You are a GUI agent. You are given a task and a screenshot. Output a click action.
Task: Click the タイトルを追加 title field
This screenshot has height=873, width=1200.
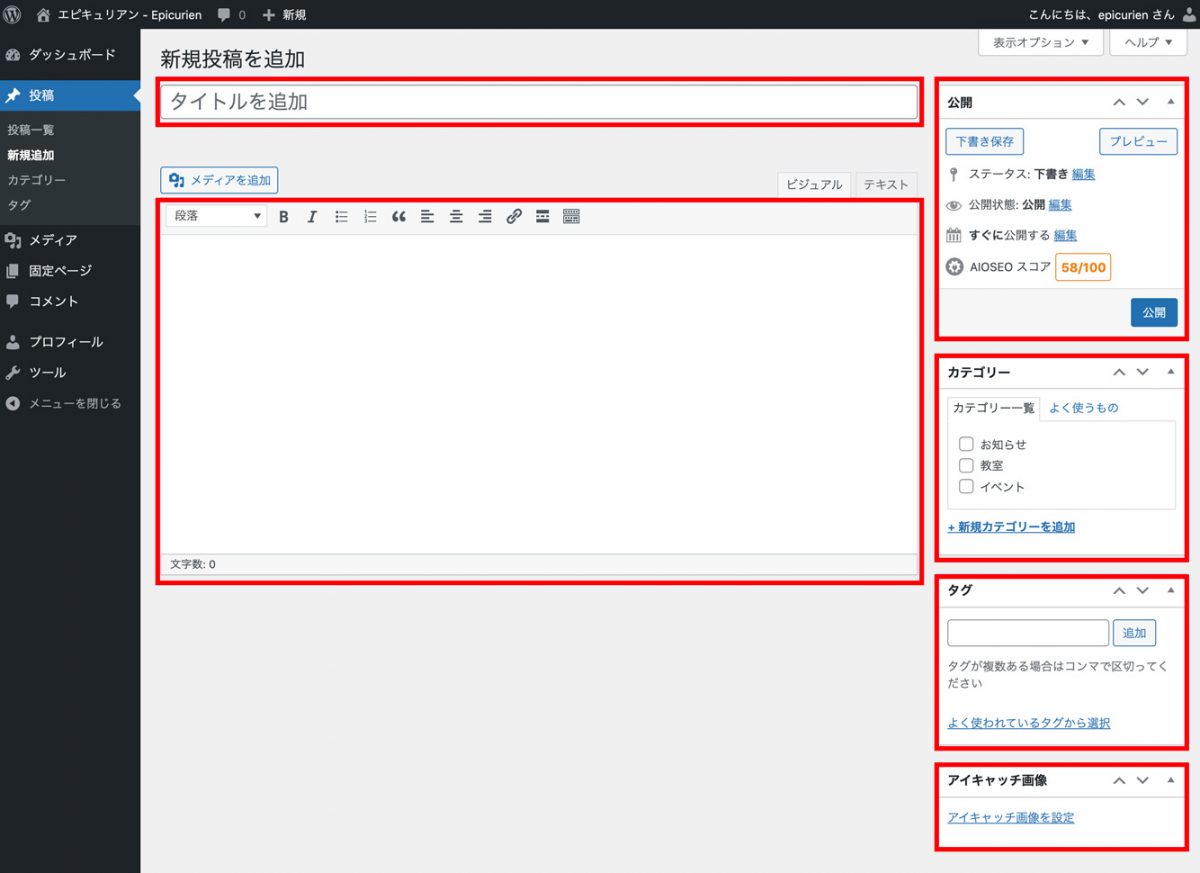pos(538,102)
